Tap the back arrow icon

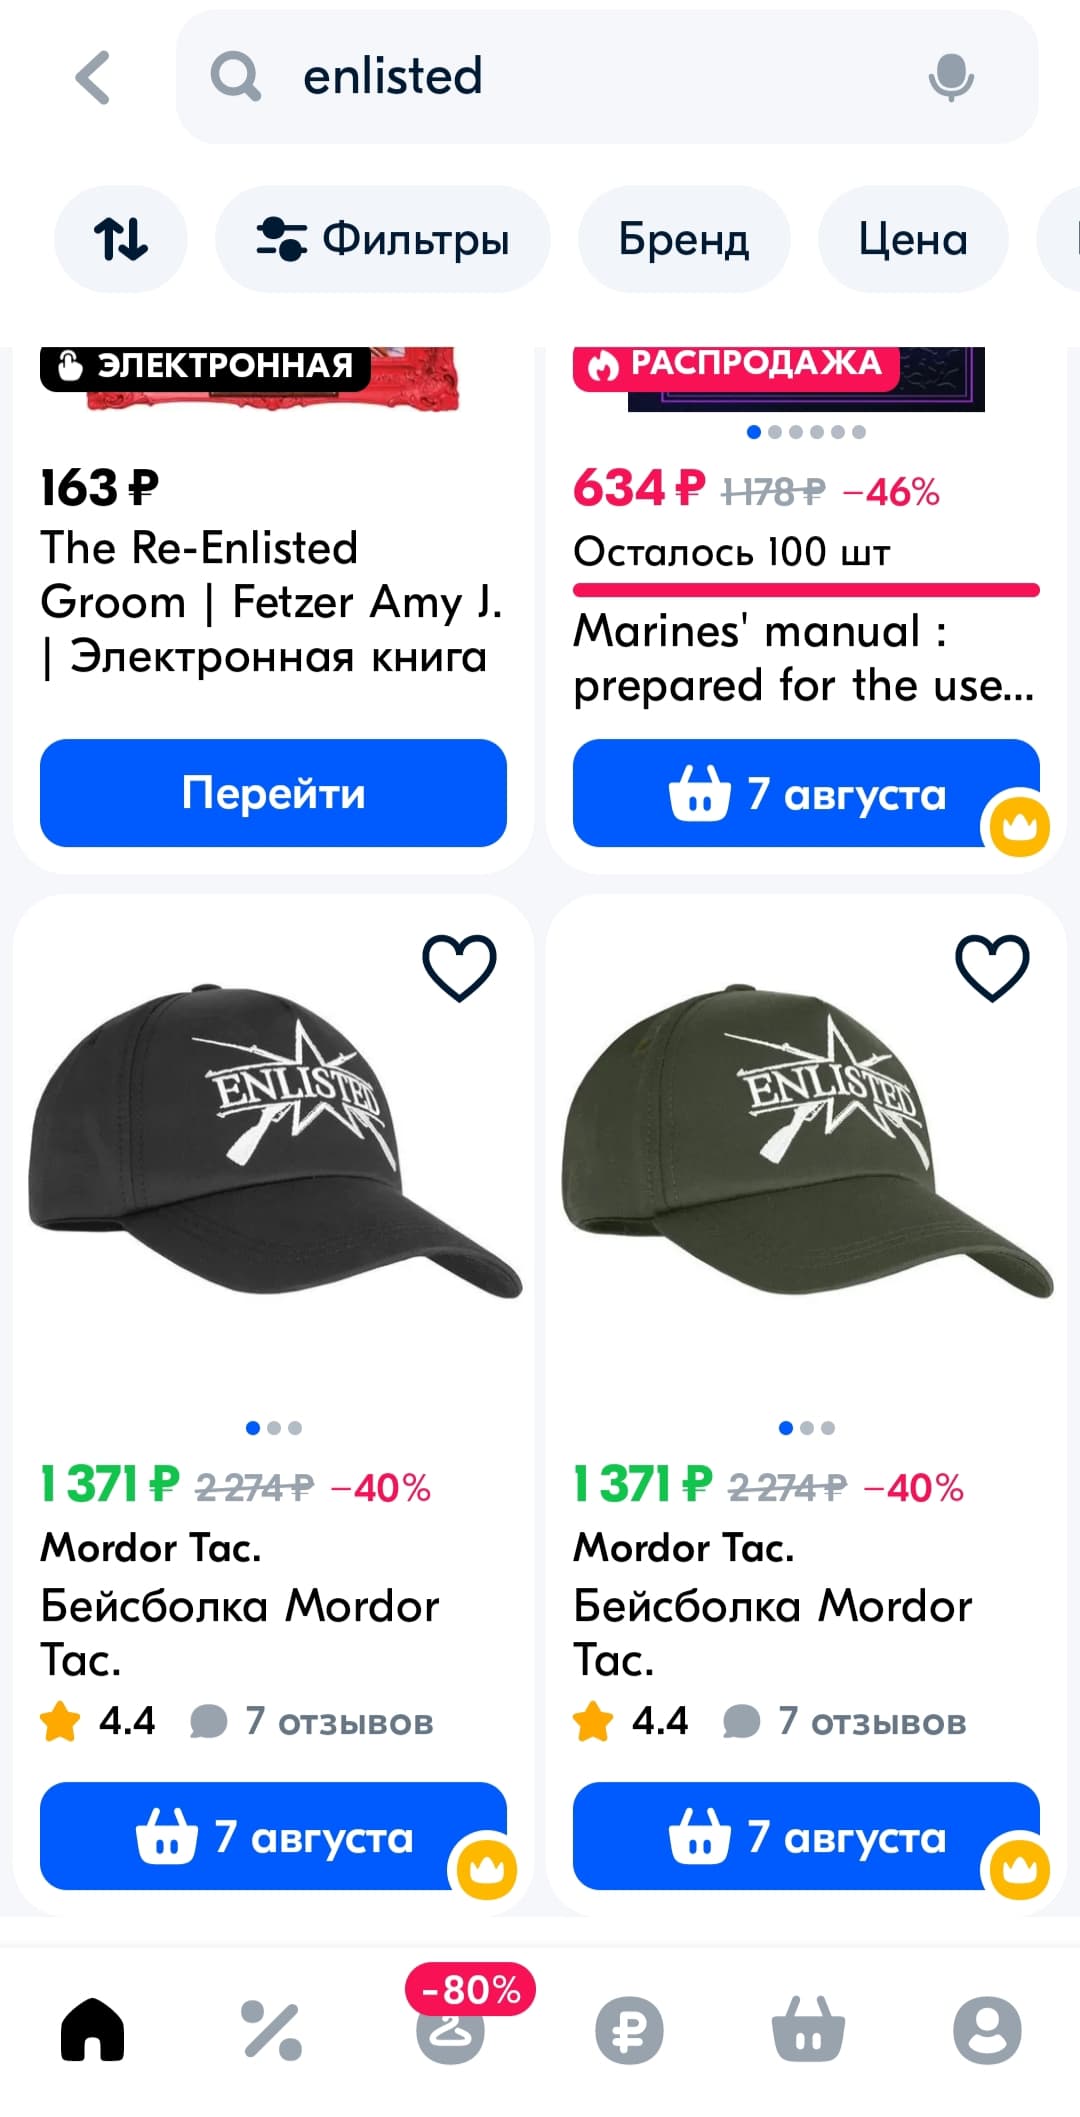pyautogui.click(x=93, y=77)
